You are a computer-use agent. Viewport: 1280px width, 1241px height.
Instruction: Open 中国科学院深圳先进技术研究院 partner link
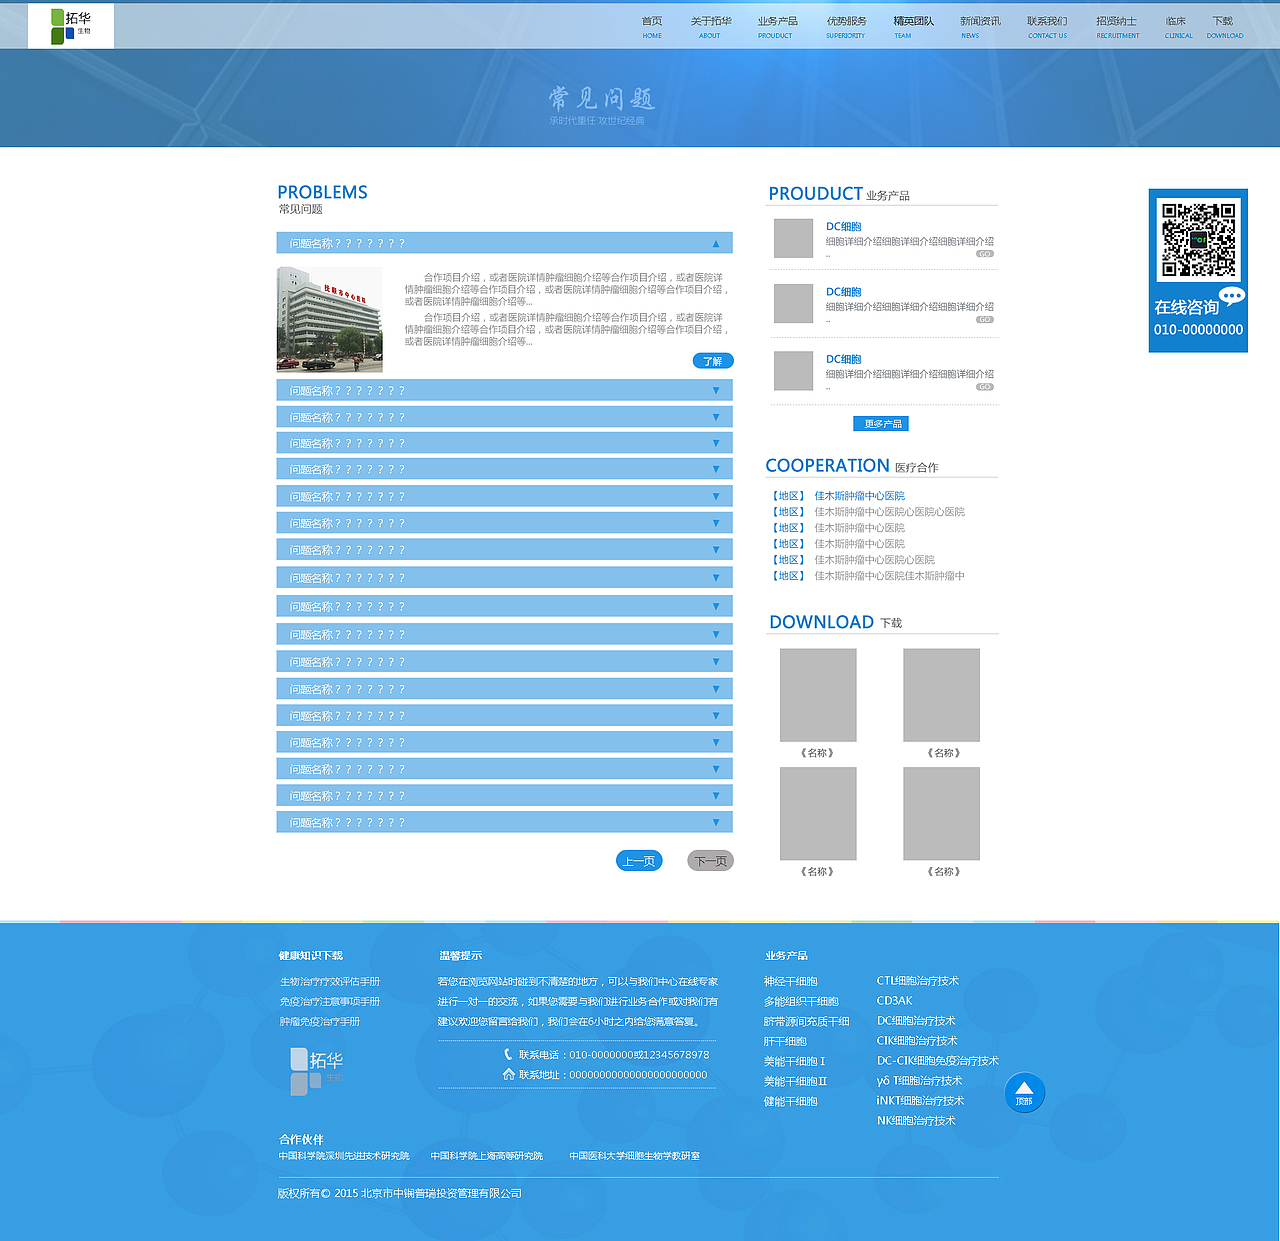[x=344, y=1156]
